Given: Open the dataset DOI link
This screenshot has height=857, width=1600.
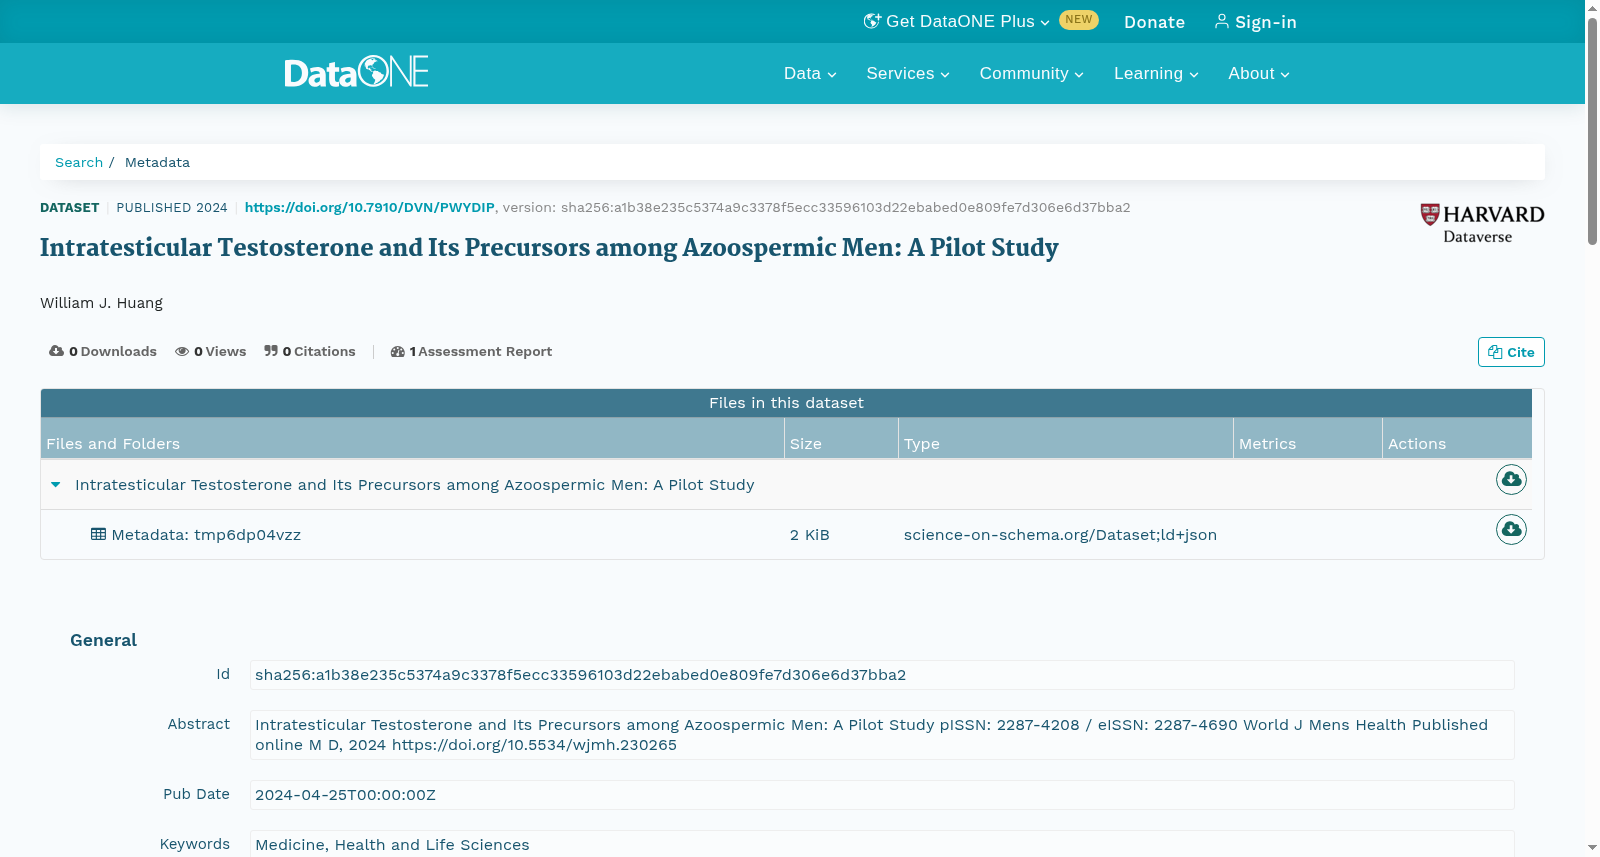Looking at the screenshot, I should pyautogui.click(x=370, y=207).
